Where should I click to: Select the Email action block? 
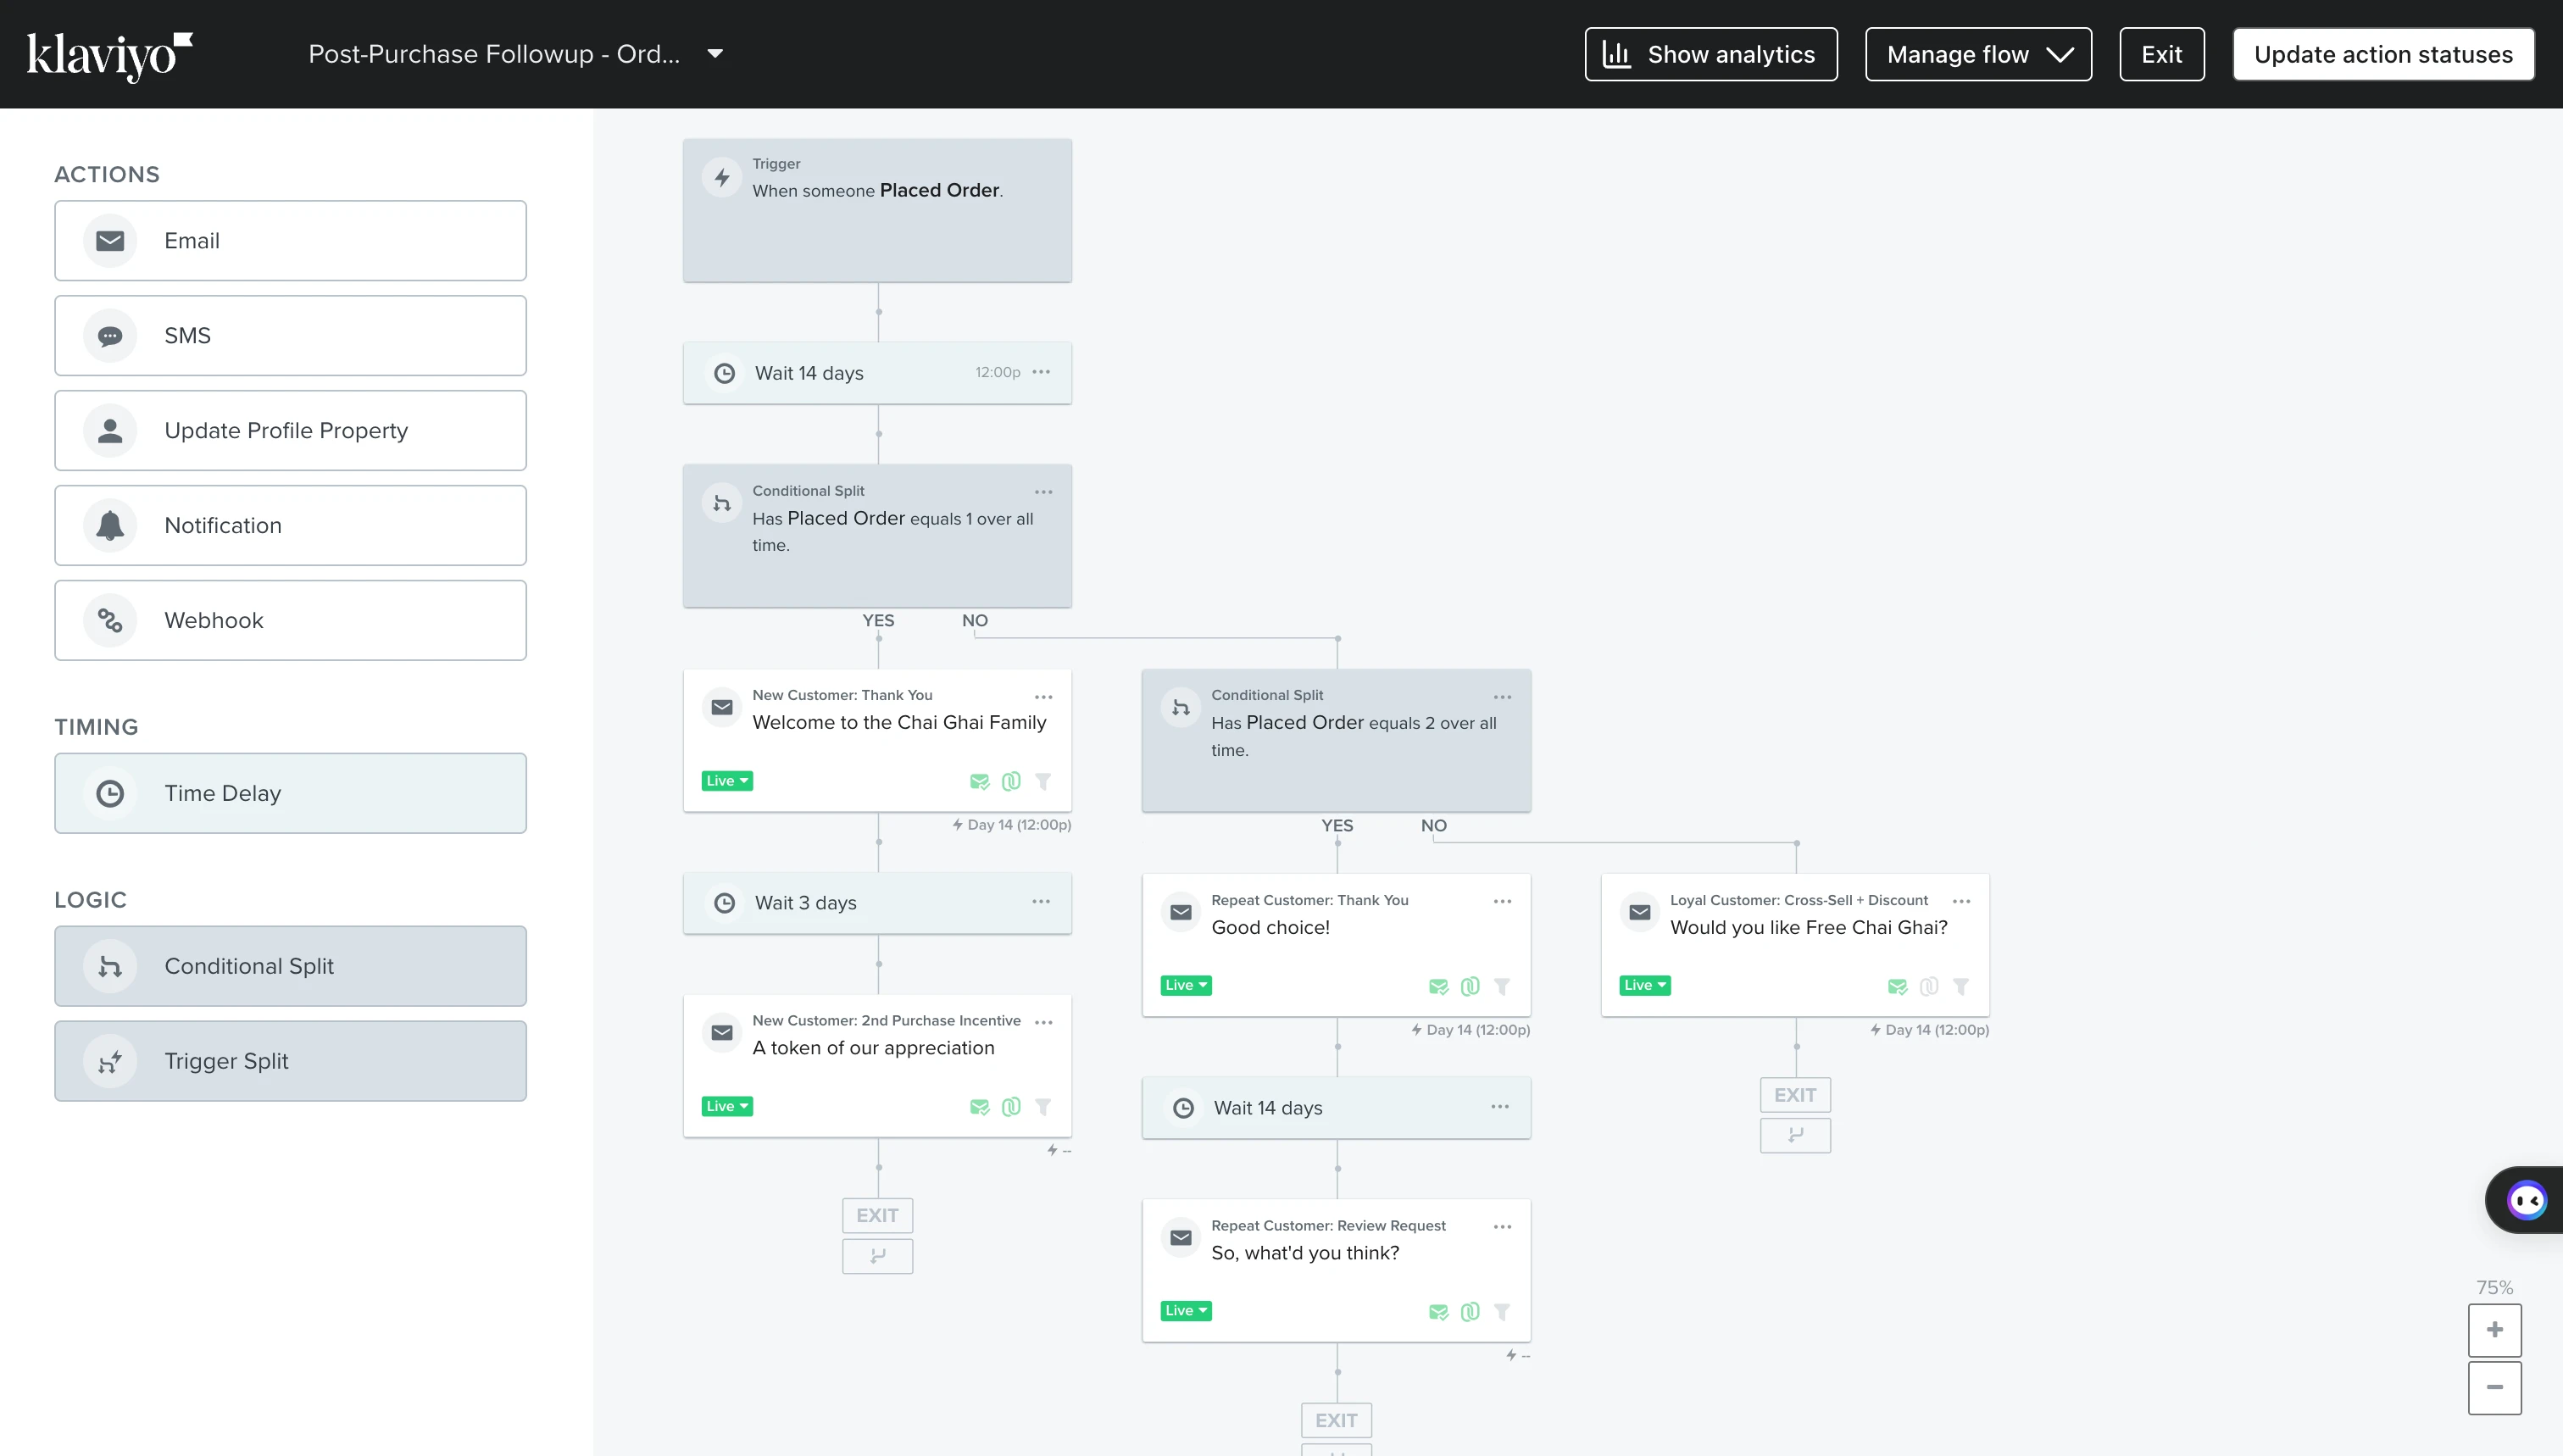coord(290,241)
